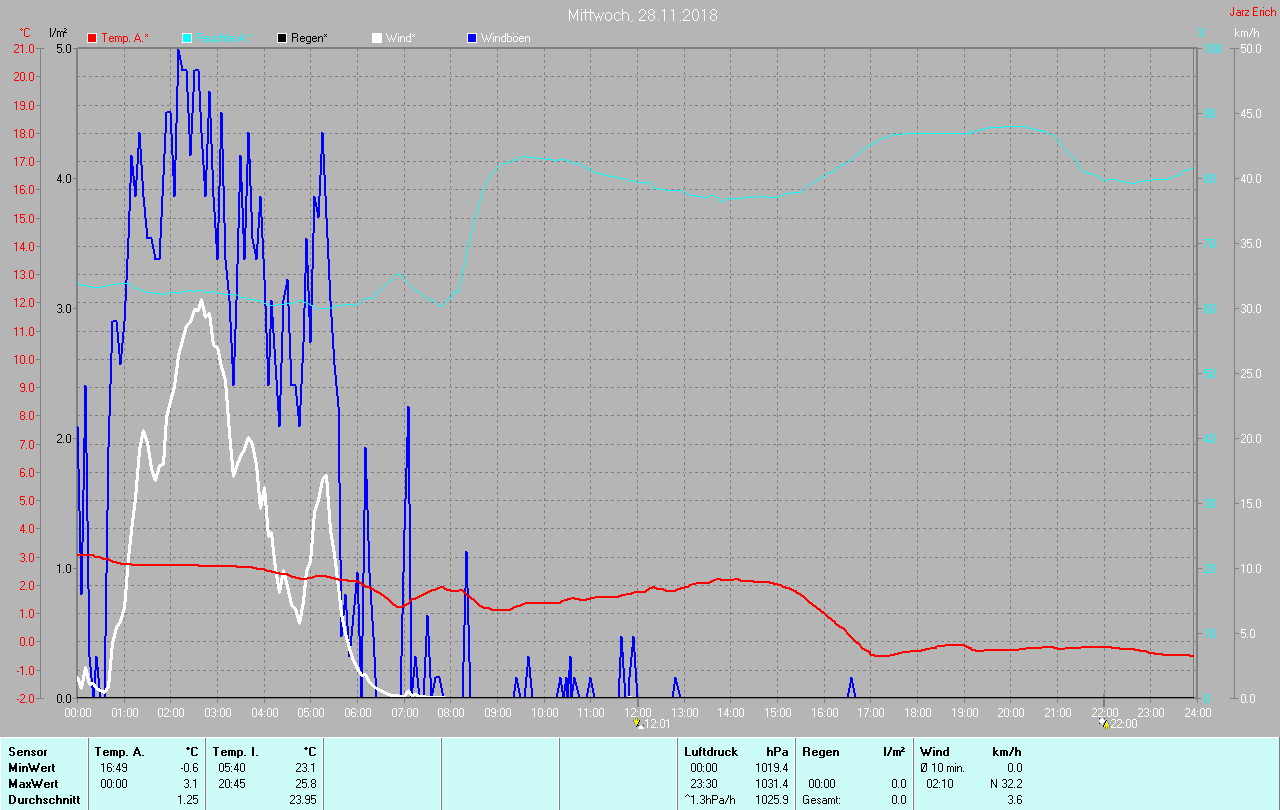Click the average outdoor temperature '1.25'
The height and width of the screenshot is (810, 1280).
click(188, 800)
